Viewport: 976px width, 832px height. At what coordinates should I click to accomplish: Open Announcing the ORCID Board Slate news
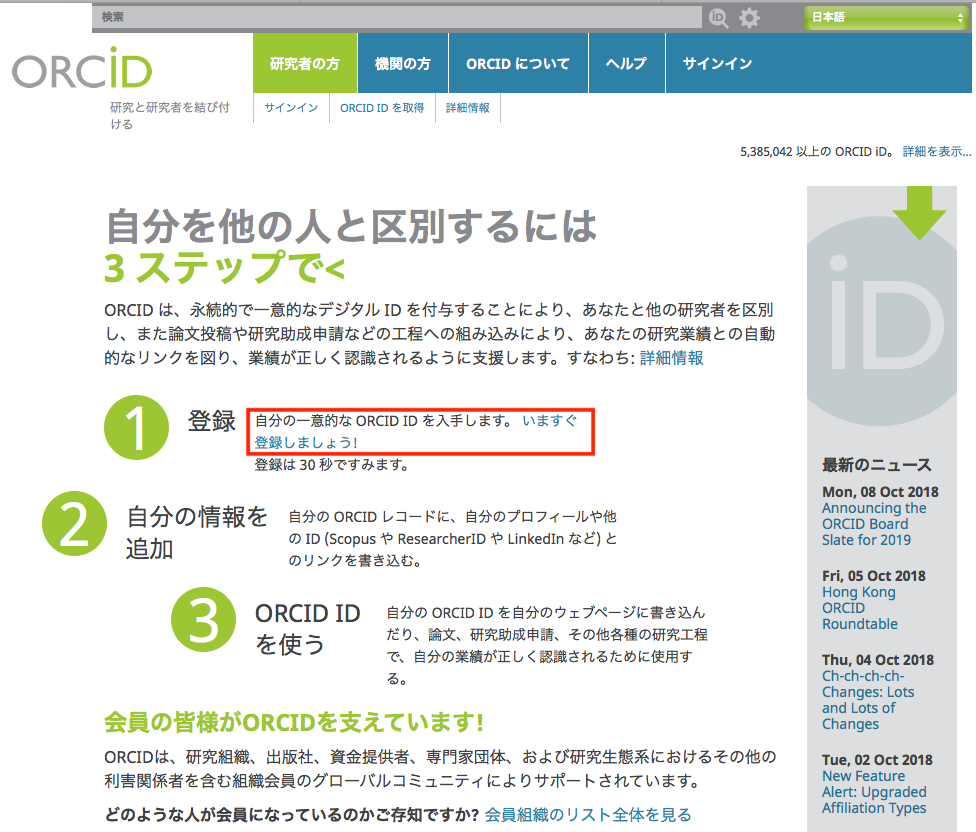[x=874, y=524]
